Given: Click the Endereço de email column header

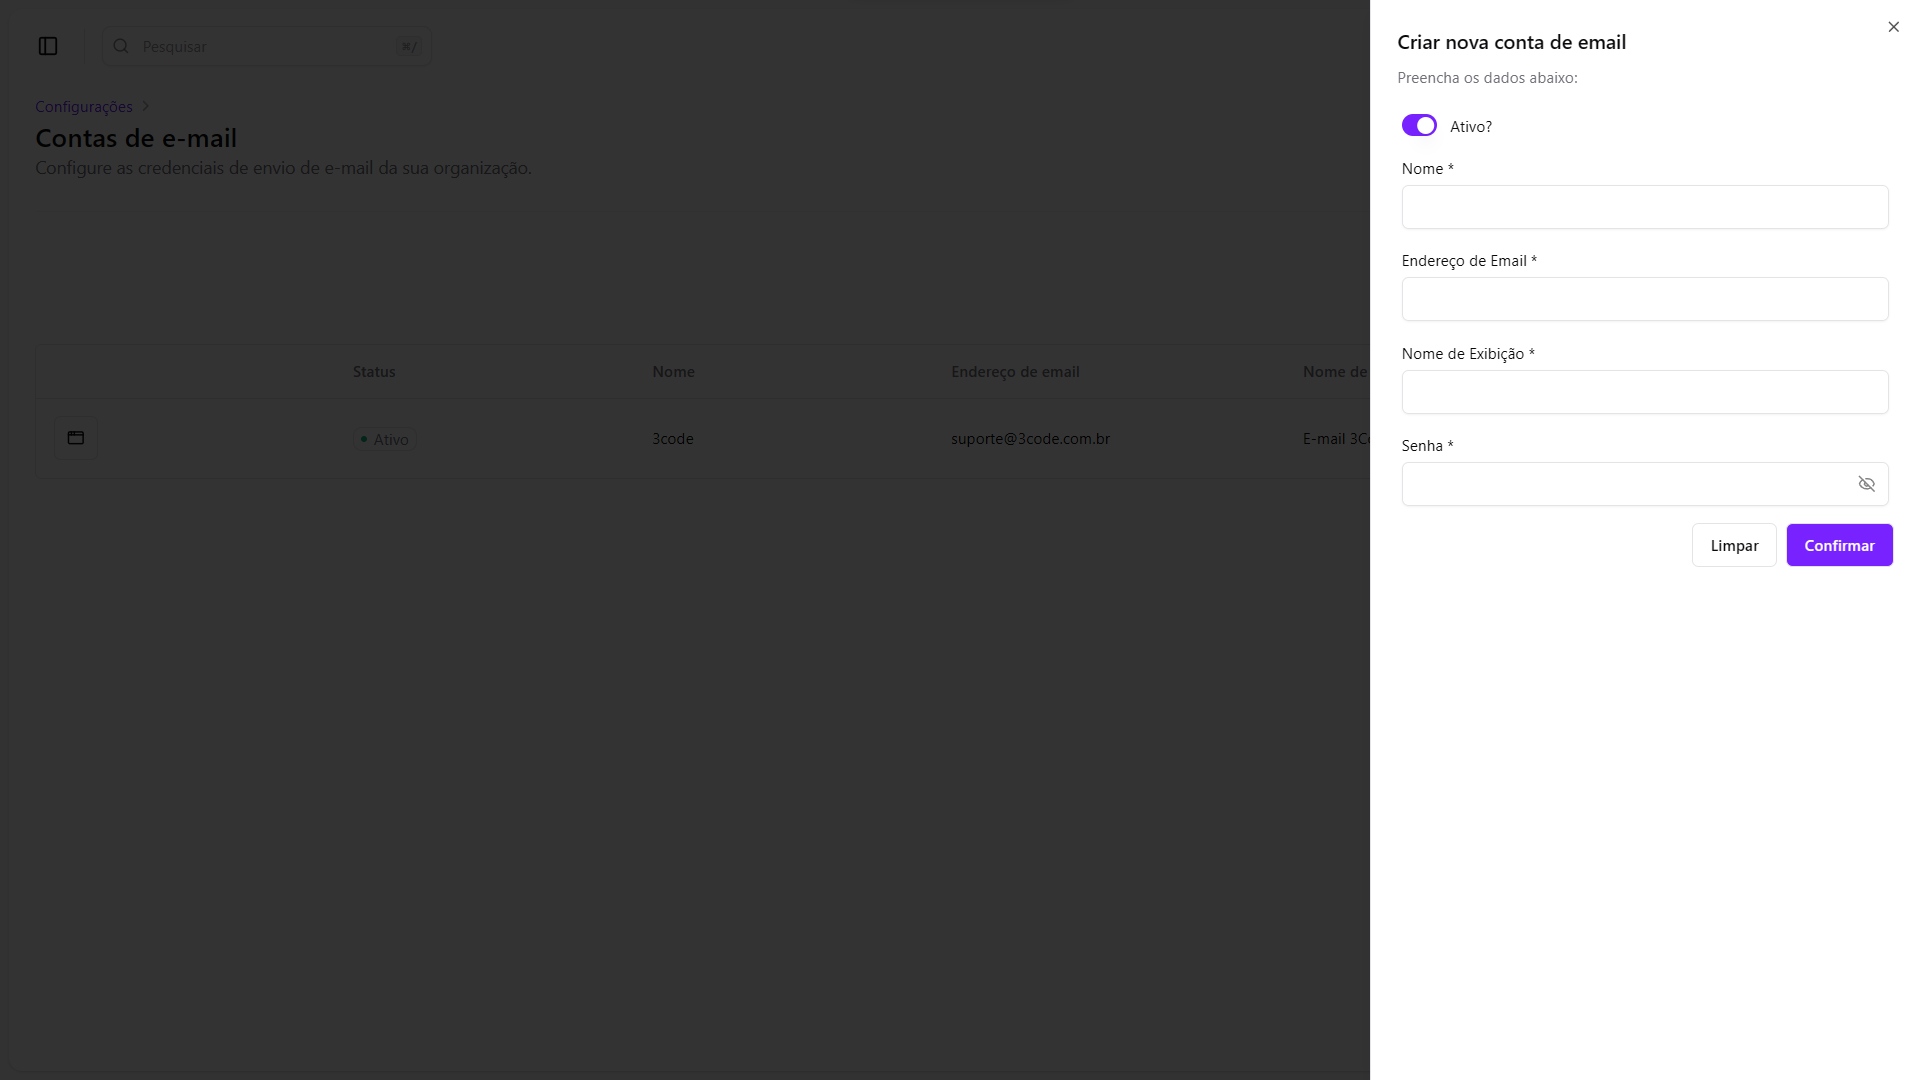Looking at the screenshot, I should (x=1015, y=372).
